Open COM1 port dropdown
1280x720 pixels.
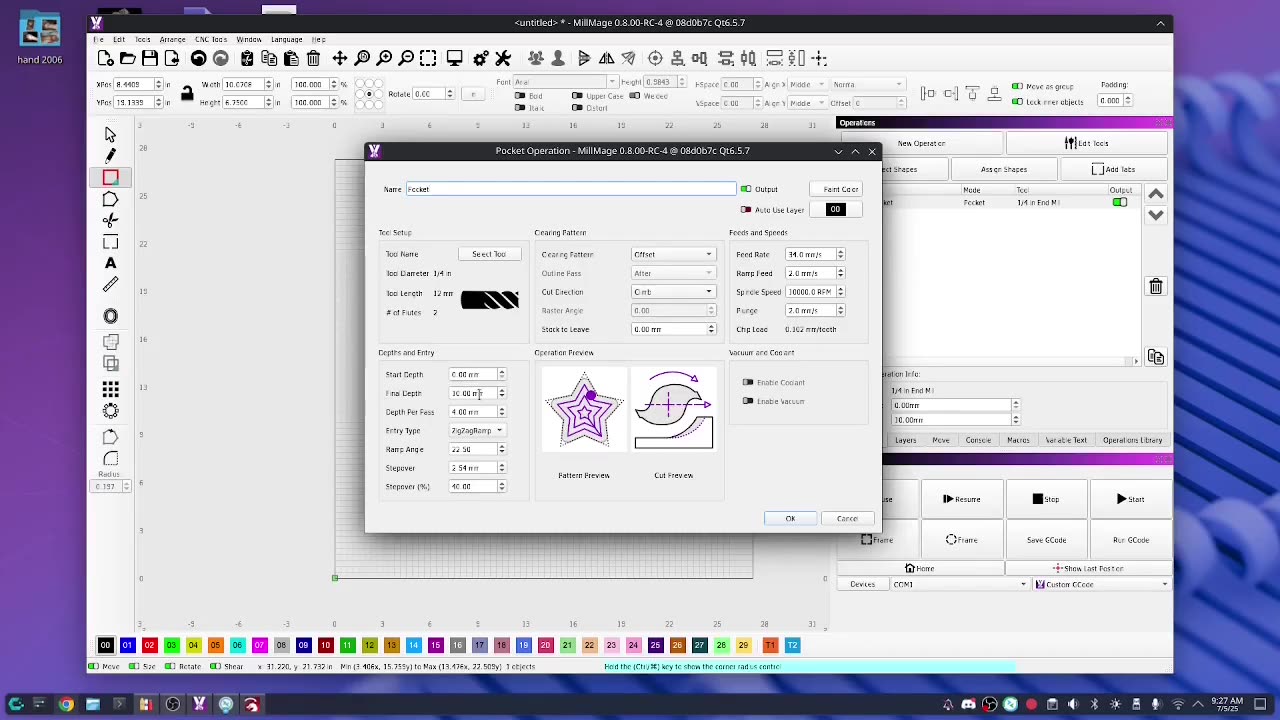(x=959, y=584)
